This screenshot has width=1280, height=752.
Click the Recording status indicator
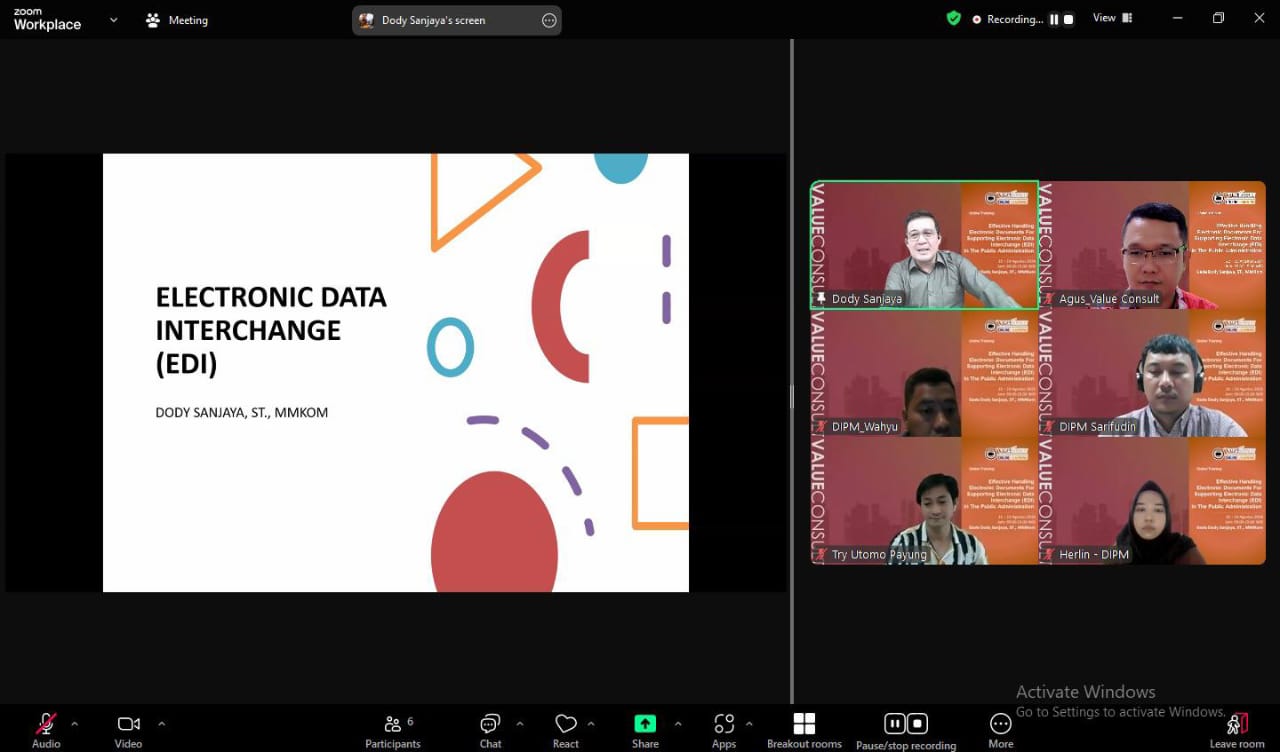(1008, 19)
